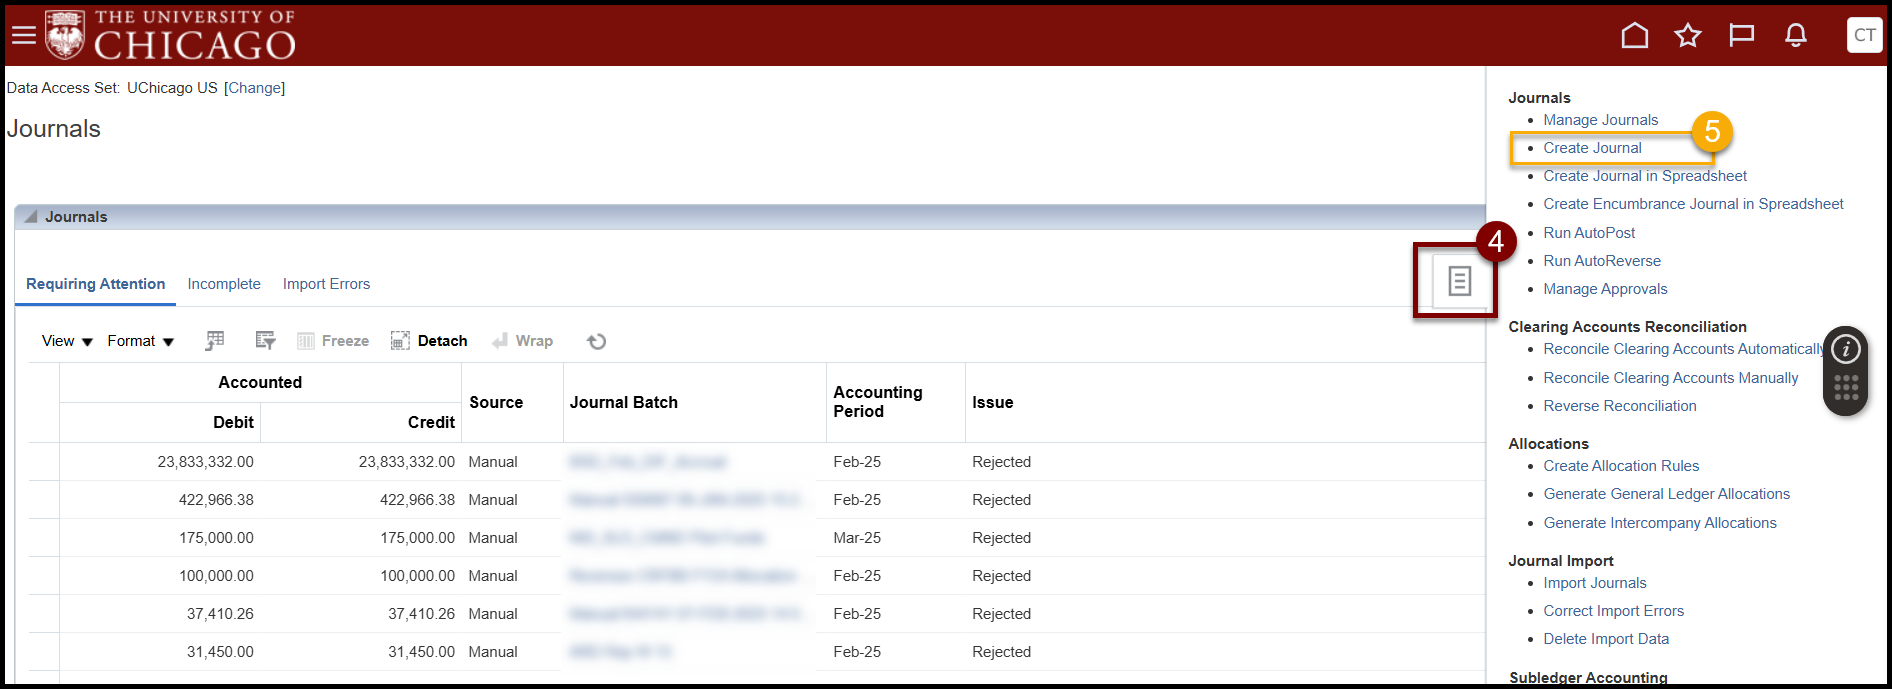The width and height of the screenshot is (1892, 689).
Task: Click the Home icon in header
Action: pyautogui.click(x=1634, y=36)
